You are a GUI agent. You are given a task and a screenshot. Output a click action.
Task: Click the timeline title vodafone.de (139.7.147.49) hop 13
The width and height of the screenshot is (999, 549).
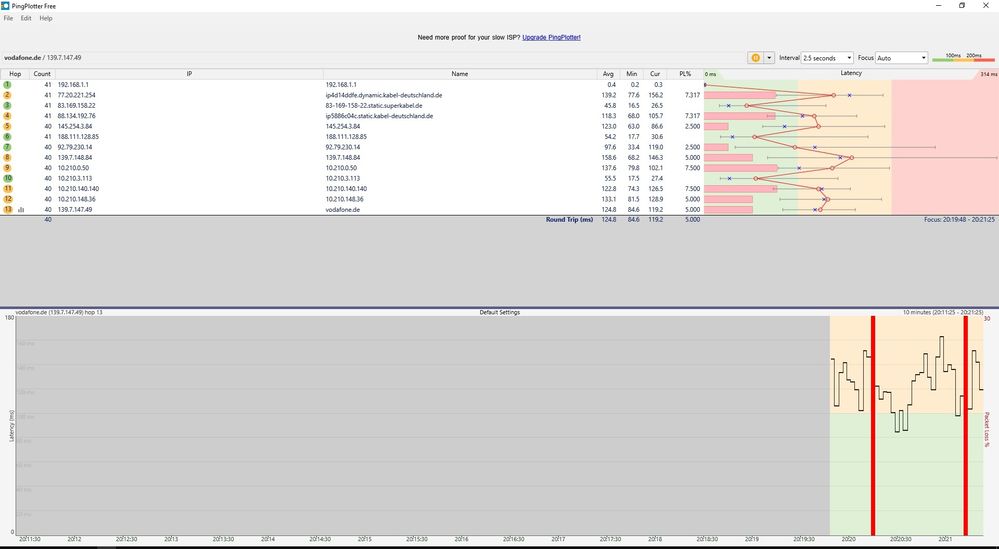point(59,313)
